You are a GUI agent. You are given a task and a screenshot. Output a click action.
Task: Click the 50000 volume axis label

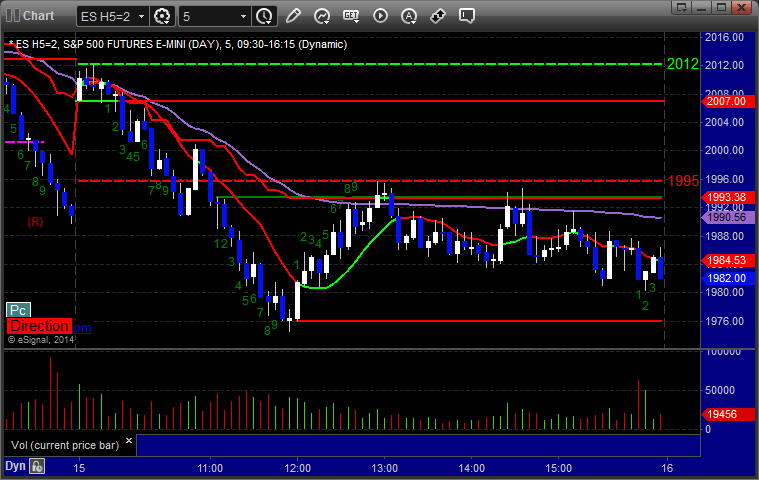[720, 390]
